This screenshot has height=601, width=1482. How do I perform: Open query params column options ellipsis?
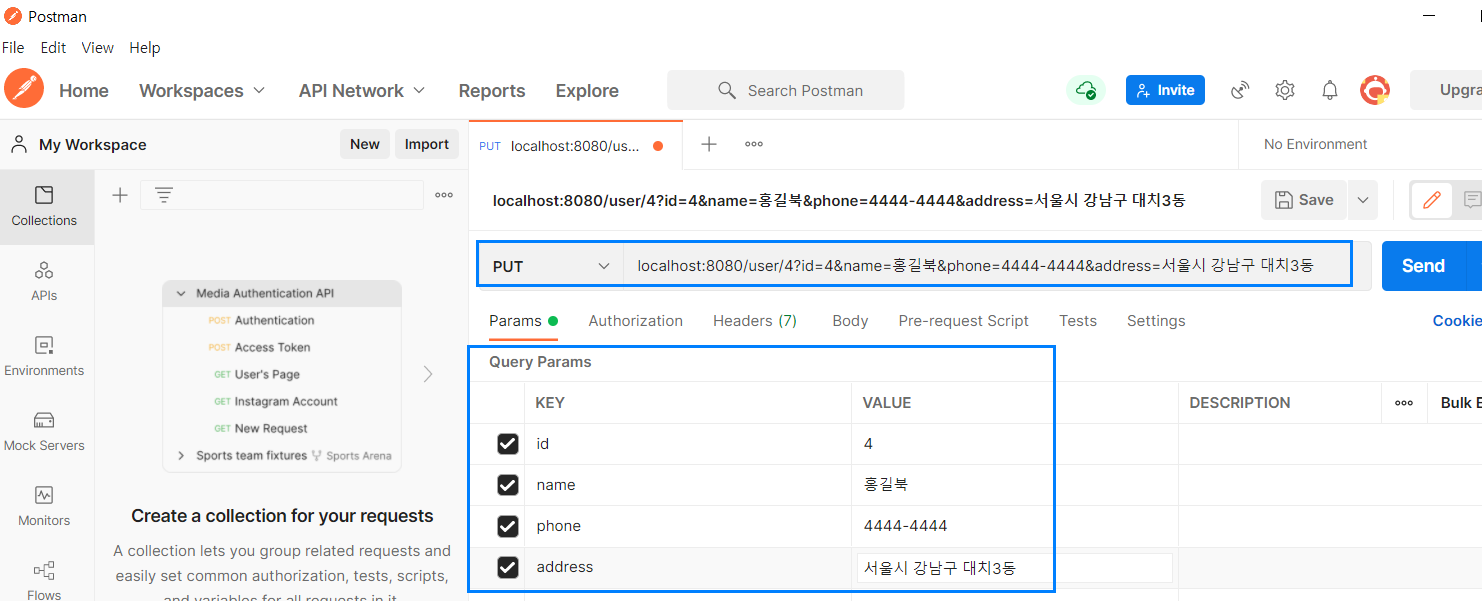(1404, 403)
